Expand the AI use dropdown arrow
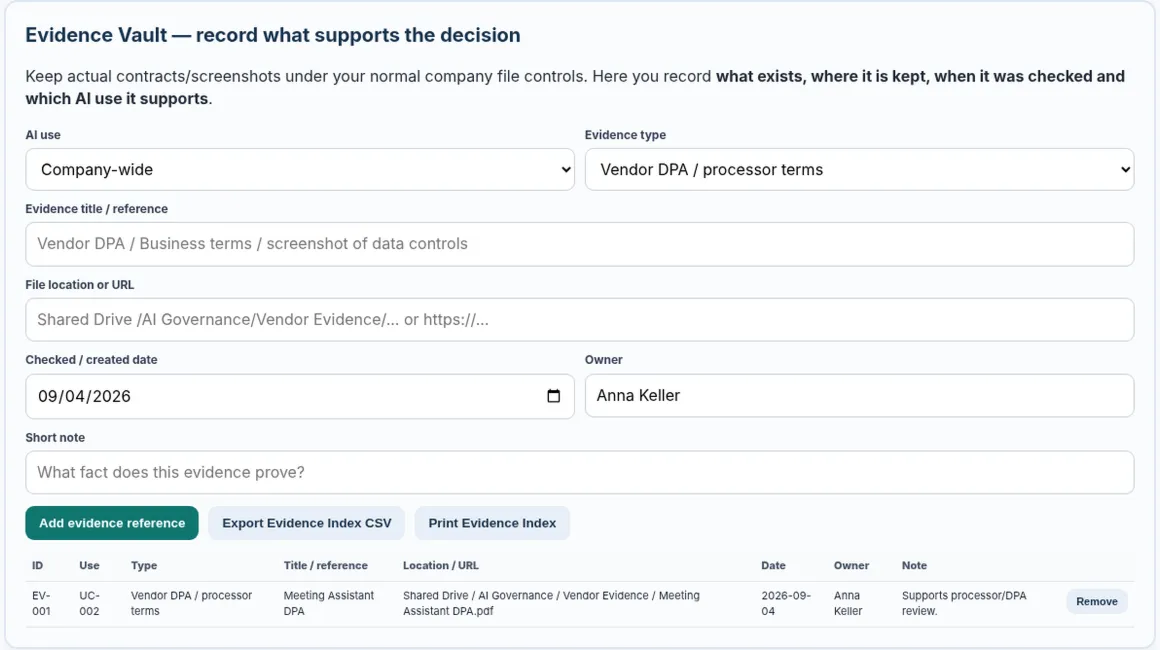1160x650 pixels. click(x=565, y=169)
